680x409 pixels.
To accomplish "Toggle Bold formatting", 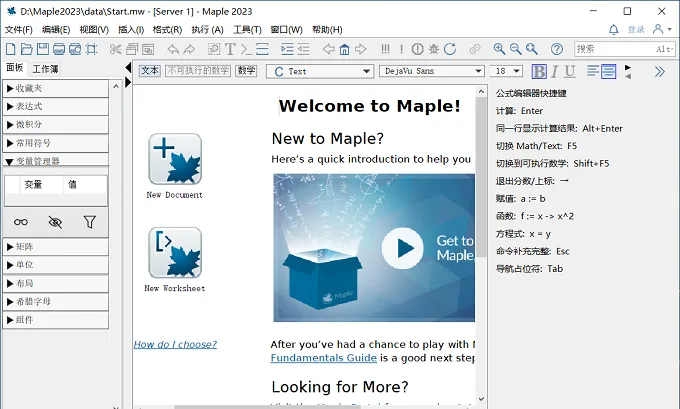I will click(539, 71).
